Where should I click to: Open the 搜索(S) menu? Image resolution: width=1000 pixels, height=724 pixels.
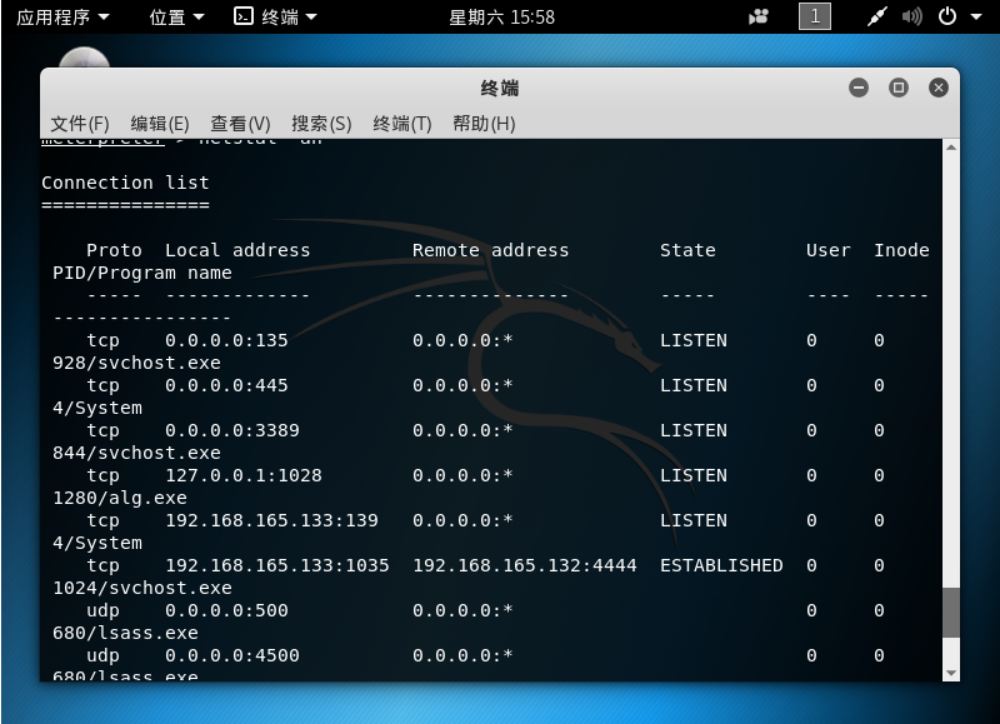point(321,123)
